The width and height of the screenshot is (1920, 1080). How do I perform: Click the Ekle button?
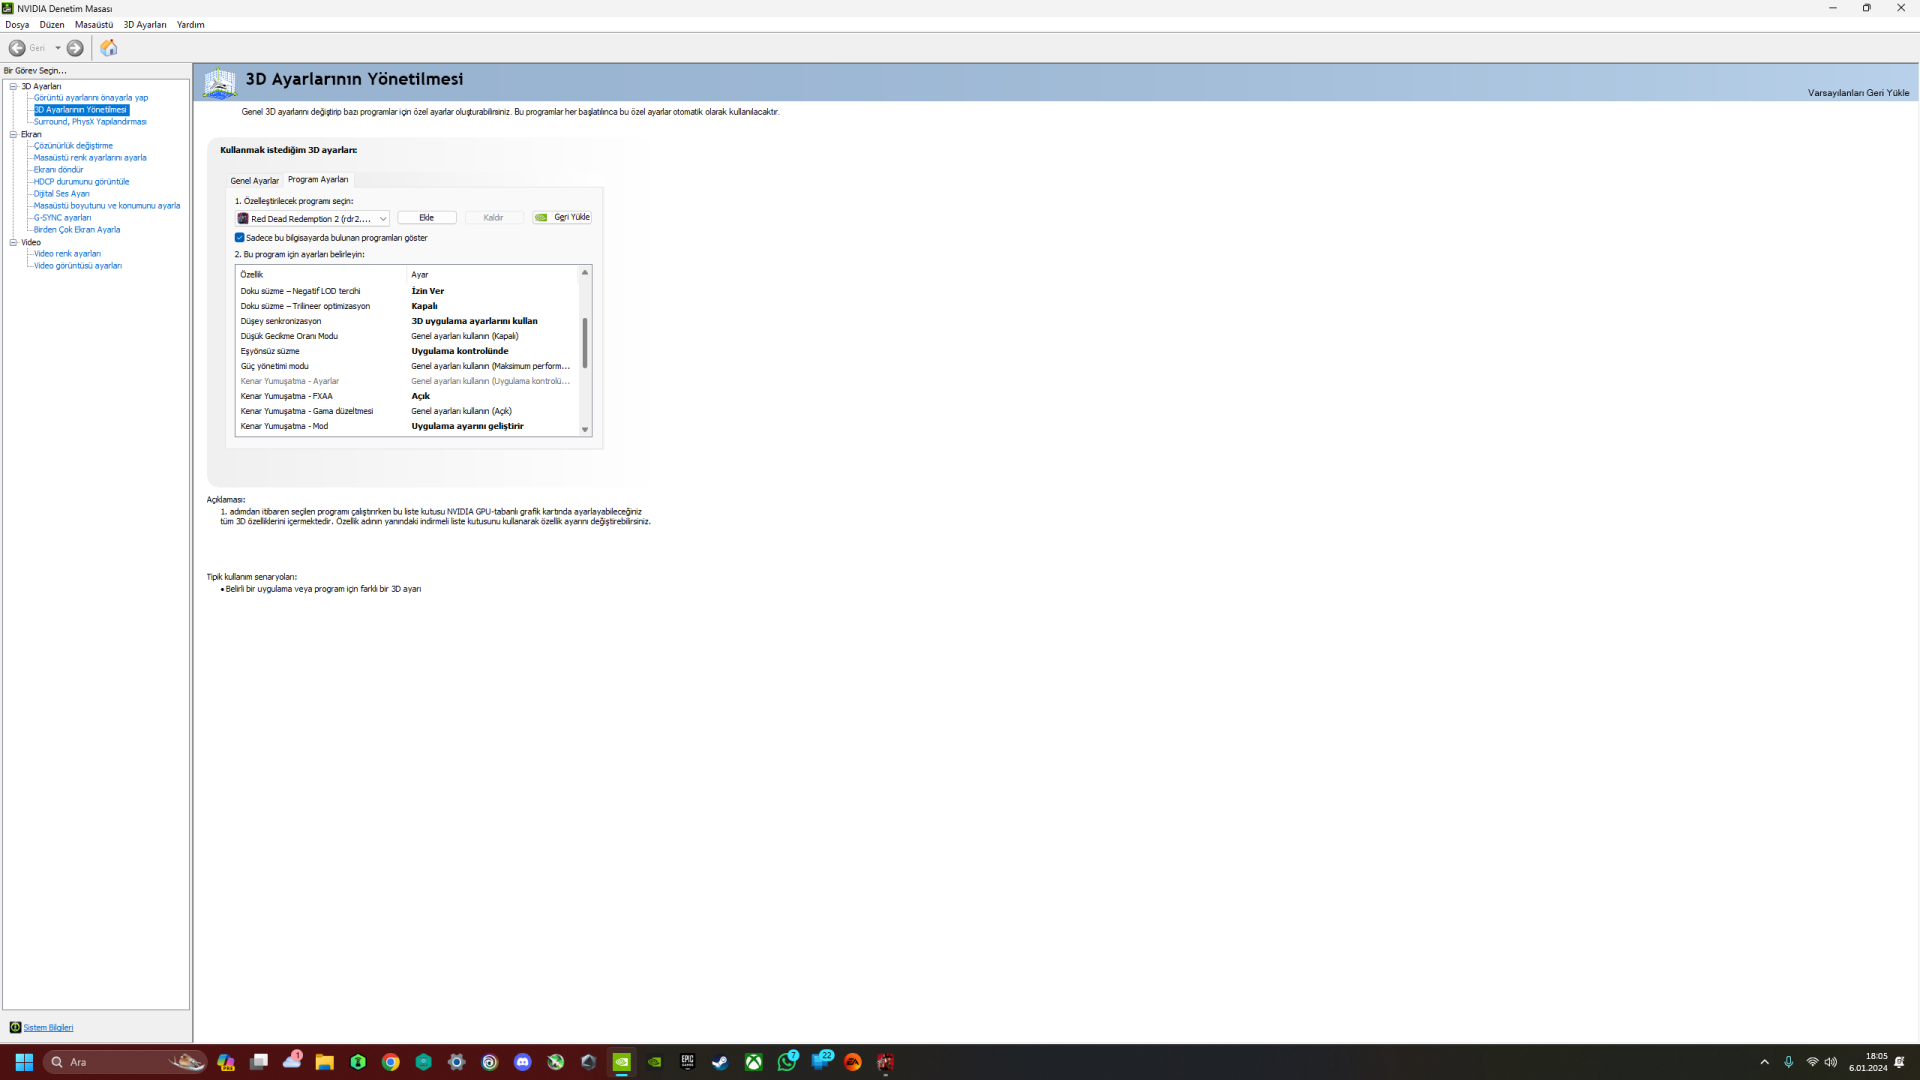pyautogui.click(x=426, y=218)
